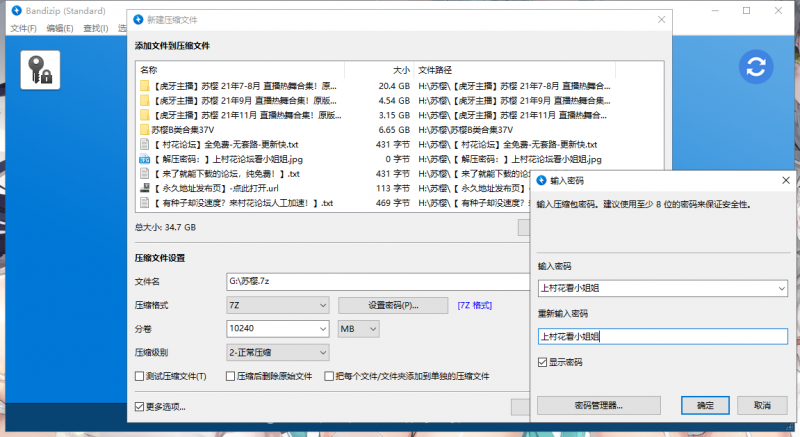Click the blue refresh circular icon

click(756, 67)
